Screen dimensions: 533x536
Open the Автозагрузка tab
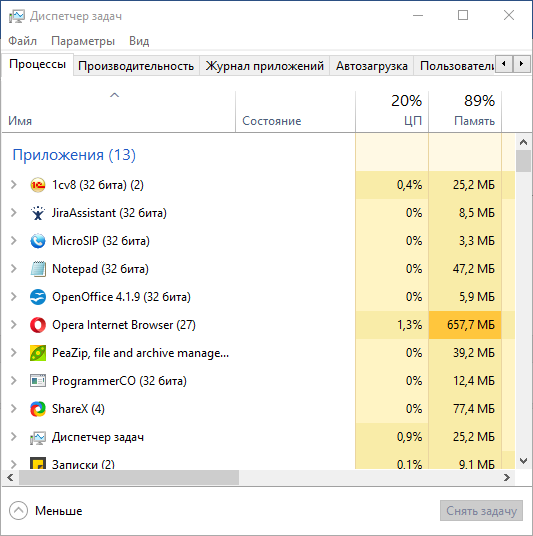pyautogui.click(x=372, y=66)
